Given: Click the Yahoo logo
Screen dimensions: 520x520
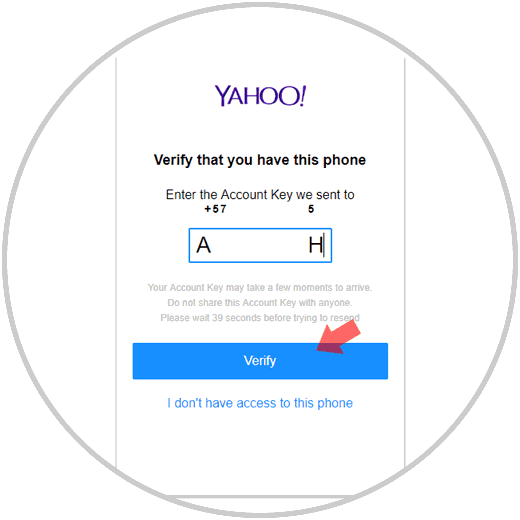Looking at the screenshot, I should click(260, 96).
